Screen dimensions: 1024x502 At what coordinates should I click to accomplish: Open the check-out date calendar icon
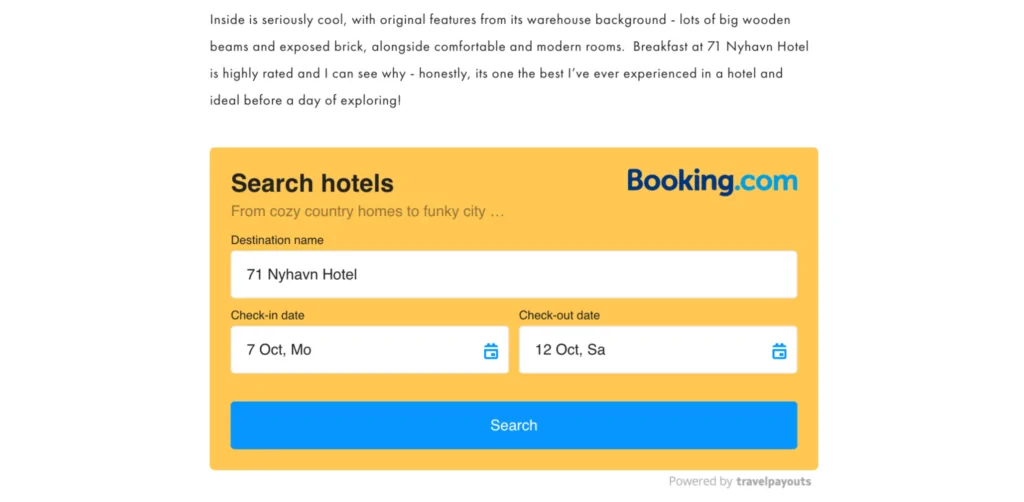tap(779, 351)
